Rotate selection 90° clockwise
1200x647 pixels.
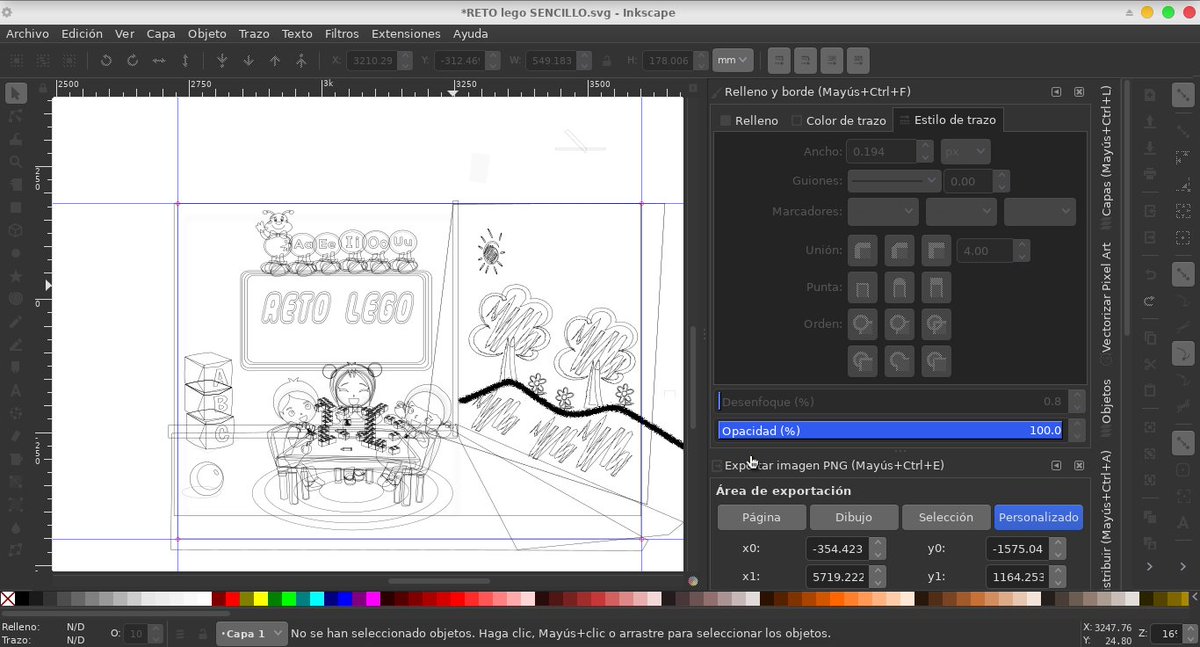click(132, 60)
